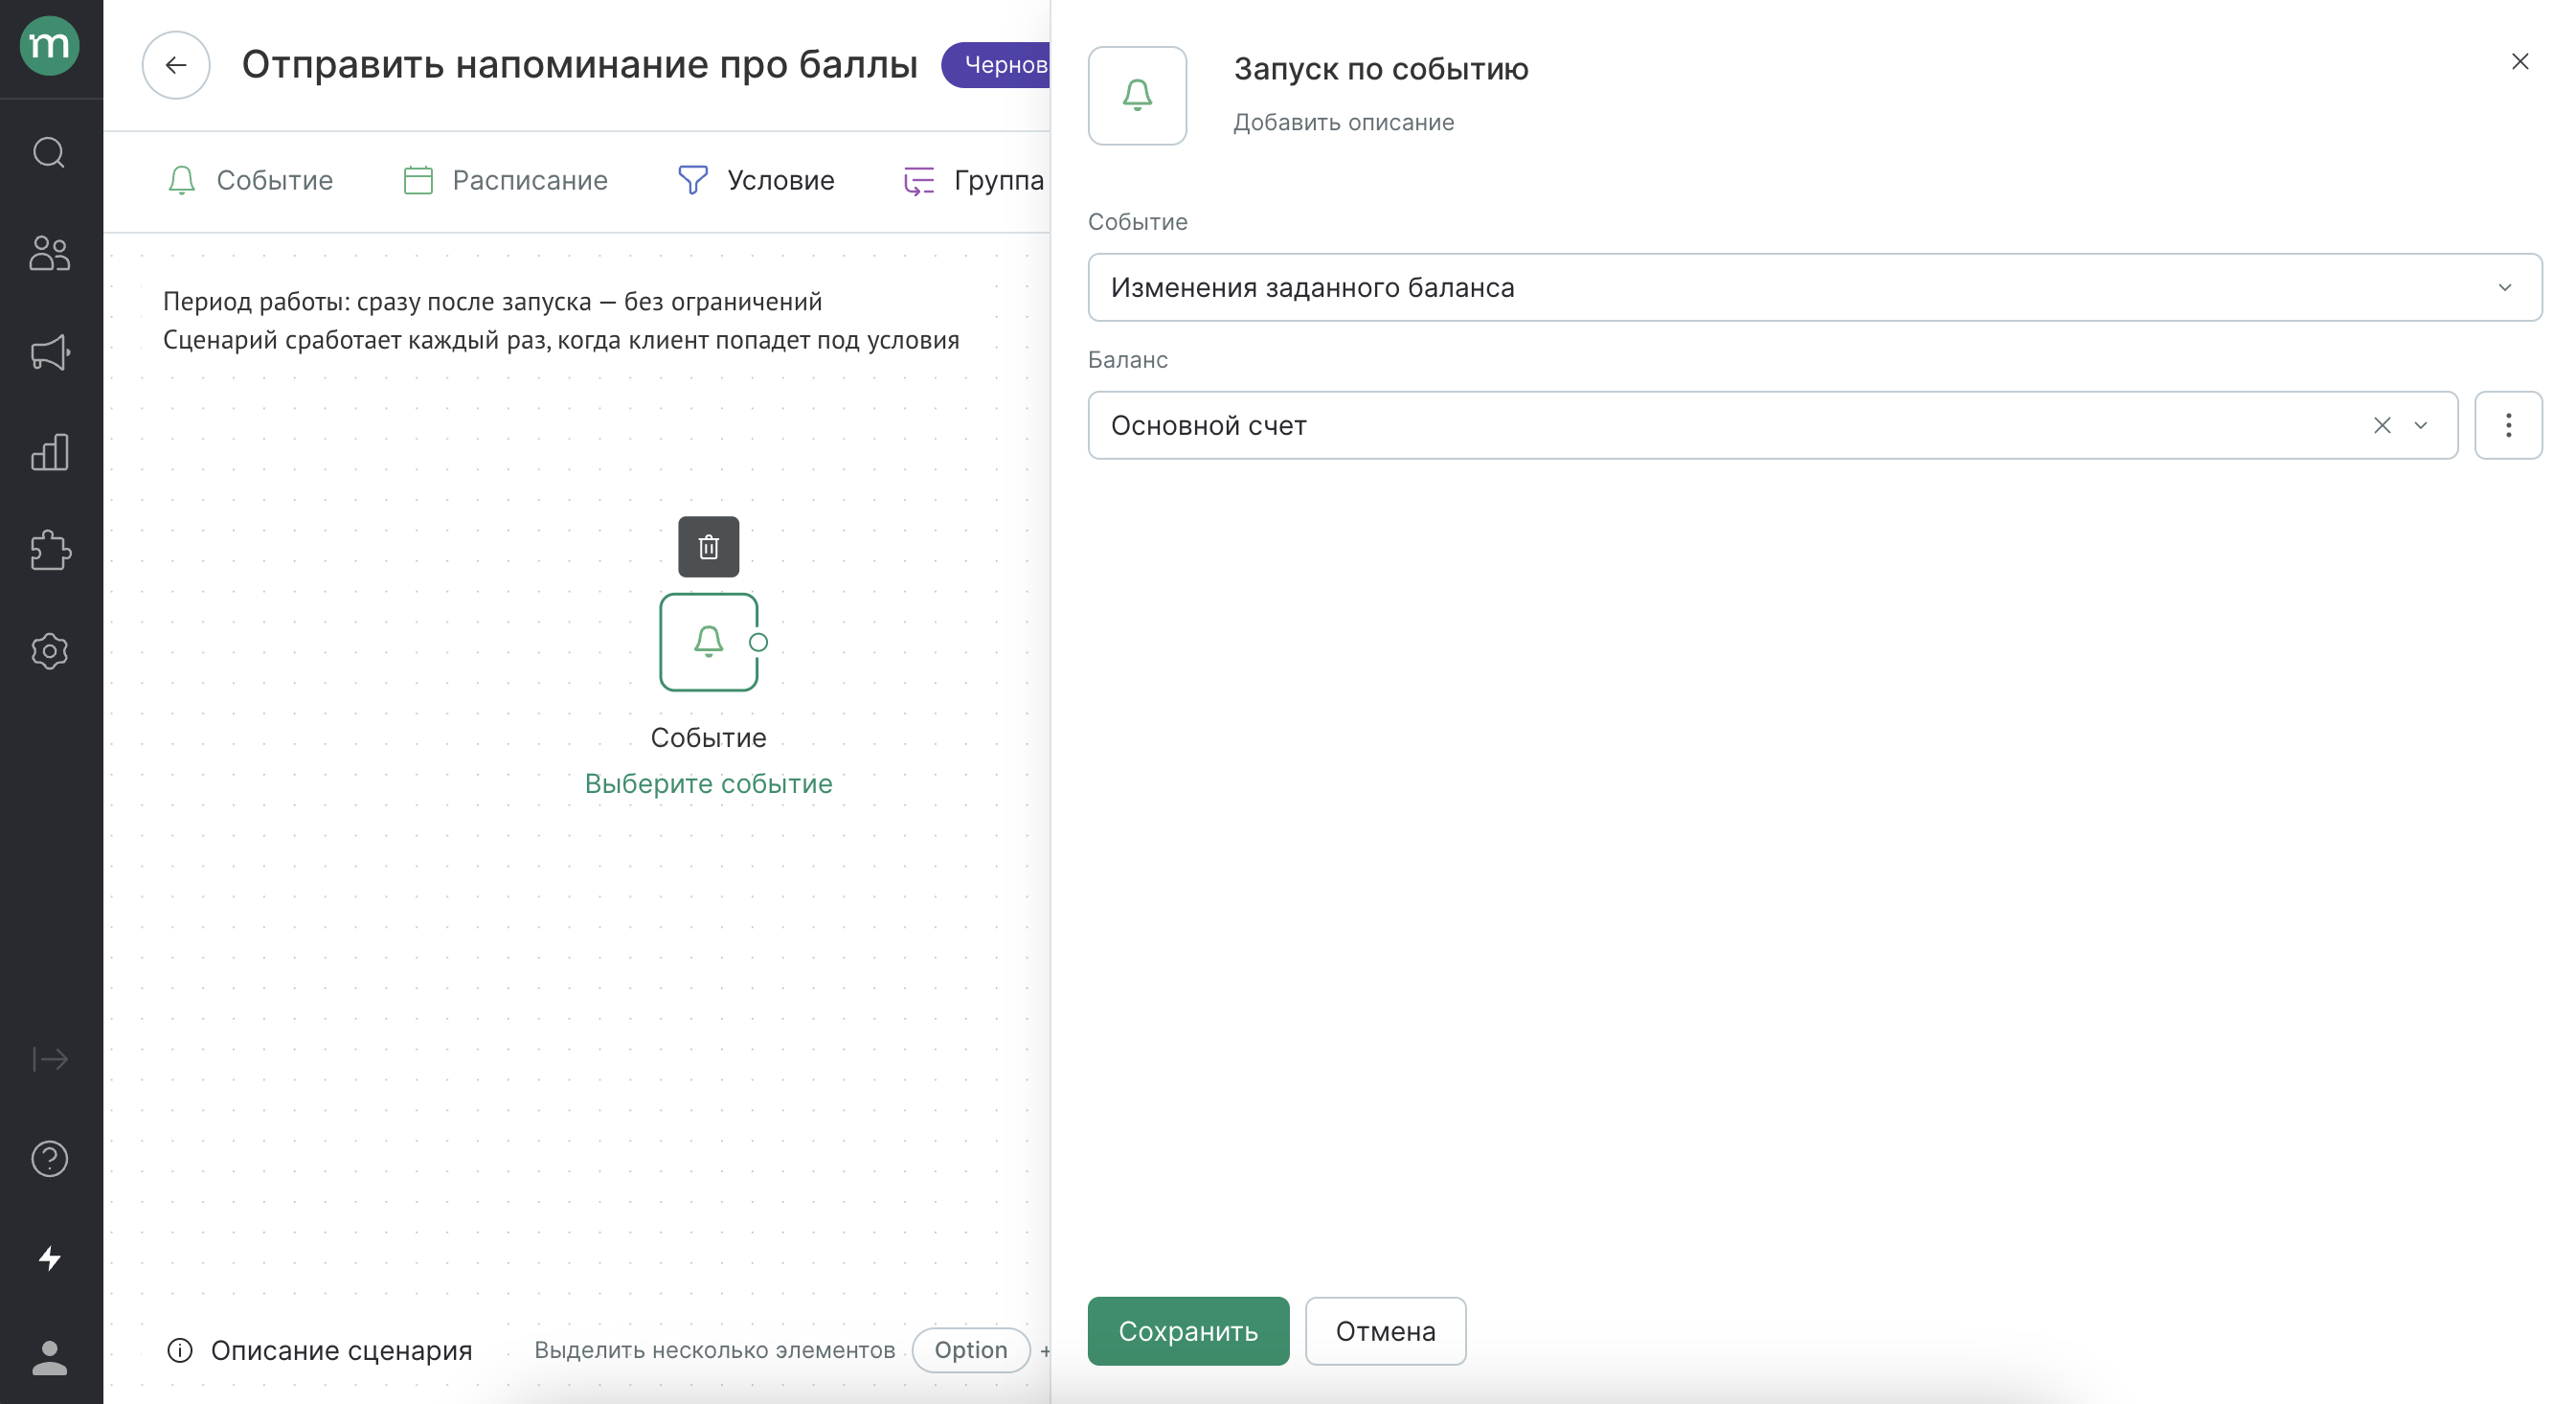Click the settings gear icon in sidebar
This screenshot has width=2576, height=1404.
[x=49, y=652]
